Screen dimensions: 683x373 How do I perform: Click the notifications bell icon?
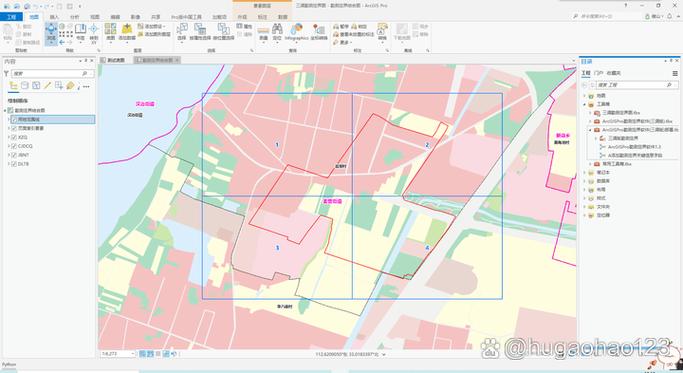point(669,16)
